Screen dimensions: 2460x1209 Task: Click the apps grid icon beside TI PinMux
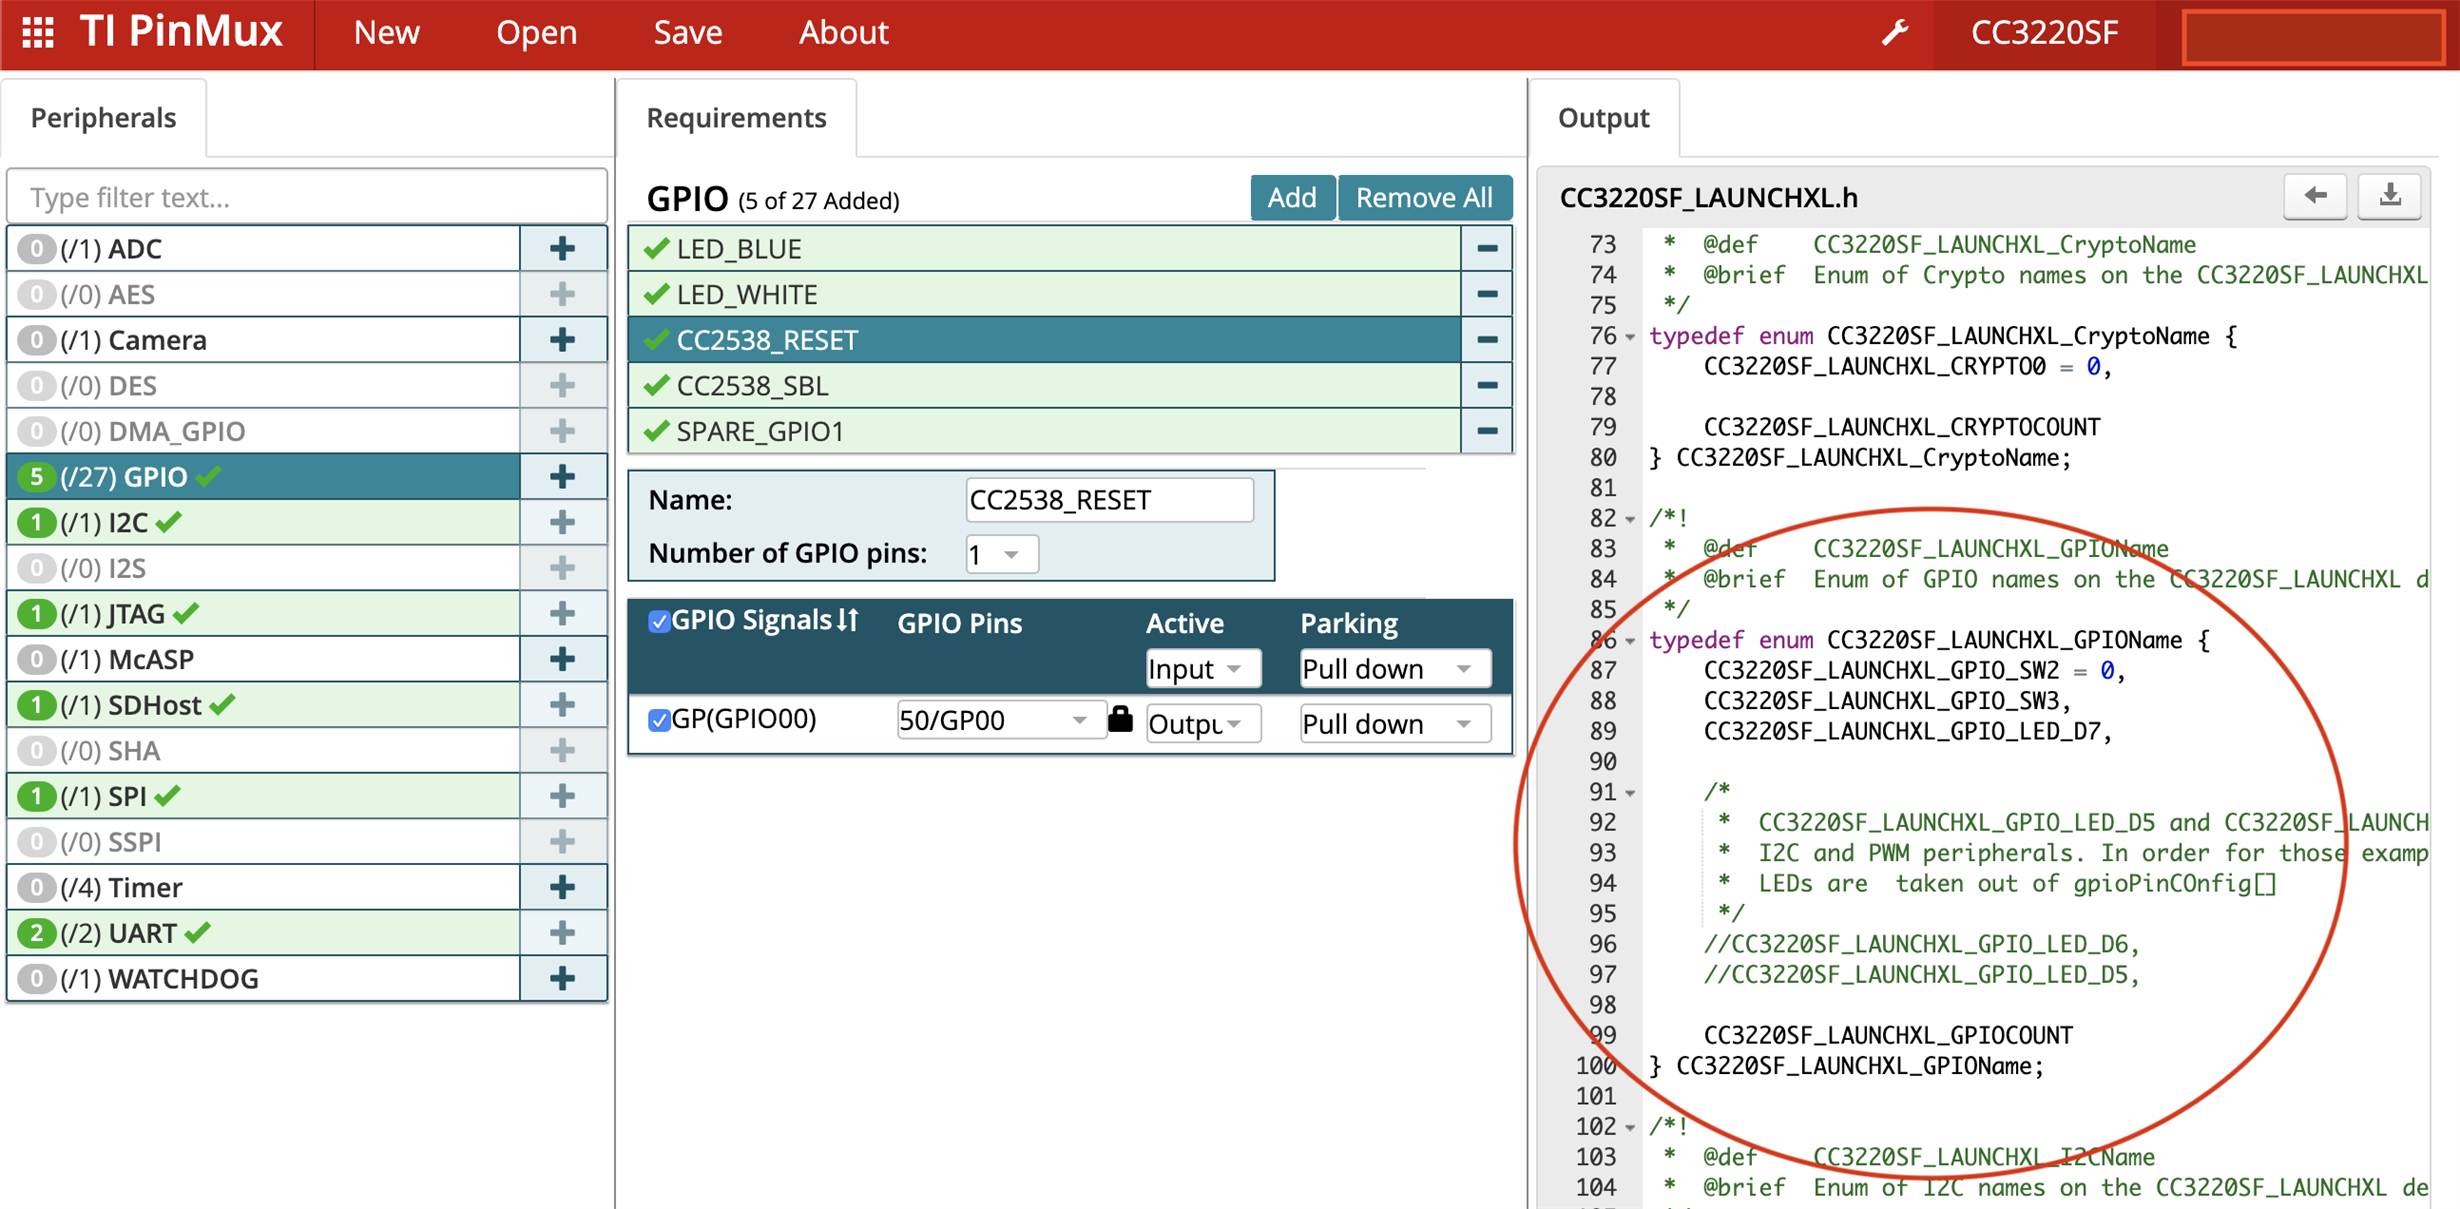(x=38, y=33)
